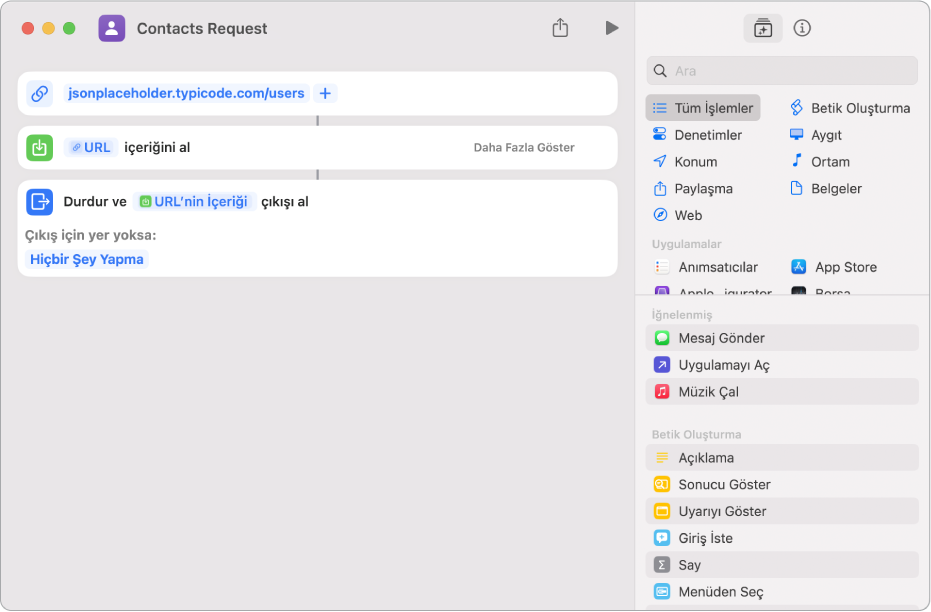The width and height of the screenshot is (931, 612).
Task: Add the Menüden Seç action
Action: pyautogui.click(x=781, y=592)
